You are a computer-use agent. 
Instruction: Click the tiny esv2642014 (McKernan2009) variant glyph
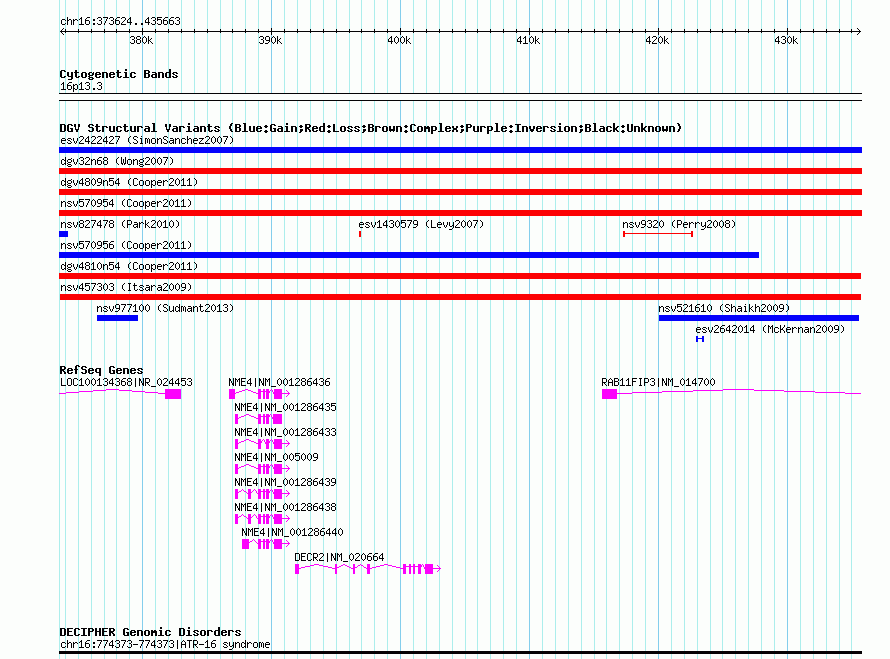tap(700, 339)
